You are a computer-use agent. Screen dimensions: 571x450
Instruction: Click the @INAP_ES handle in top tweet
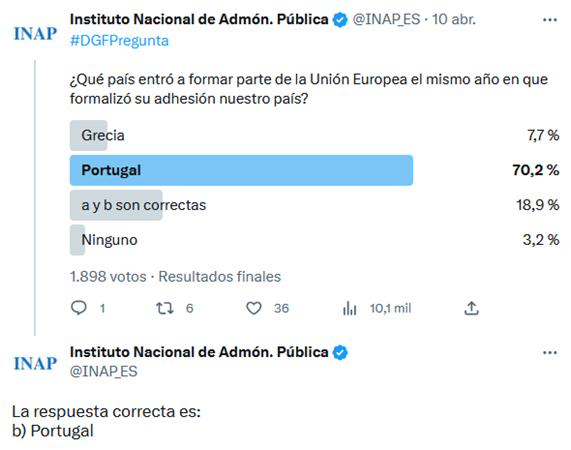386,19
